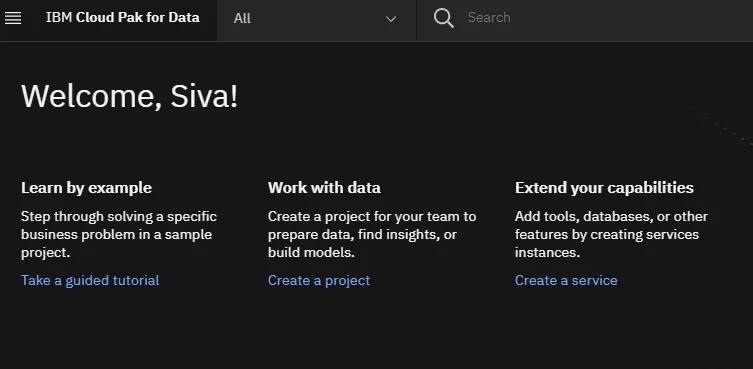Image resolution: width=753 pixels, height=369 pixels.
Task: Focus the Search input field
Action: (584, 18)
